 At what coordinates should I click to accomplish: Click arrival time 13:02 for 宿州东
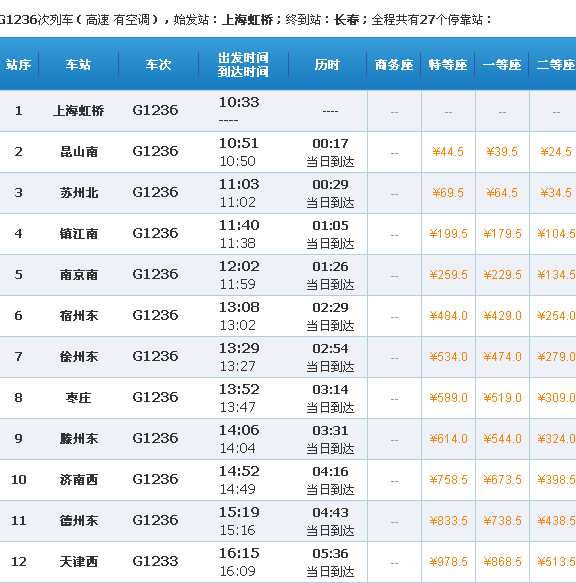[x=238, y=325]
